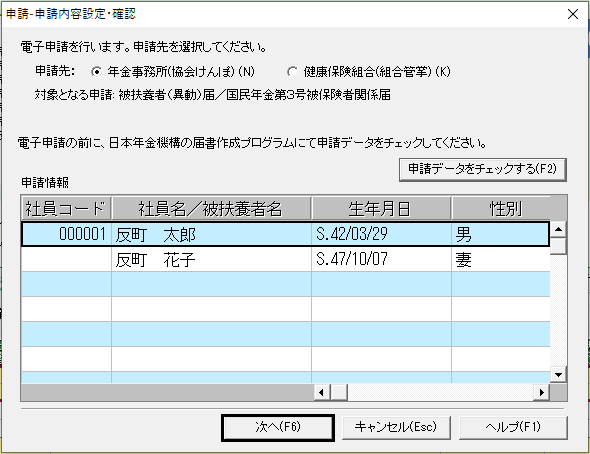Click the horizontal scrollbar thumb

tap(339, 393)
